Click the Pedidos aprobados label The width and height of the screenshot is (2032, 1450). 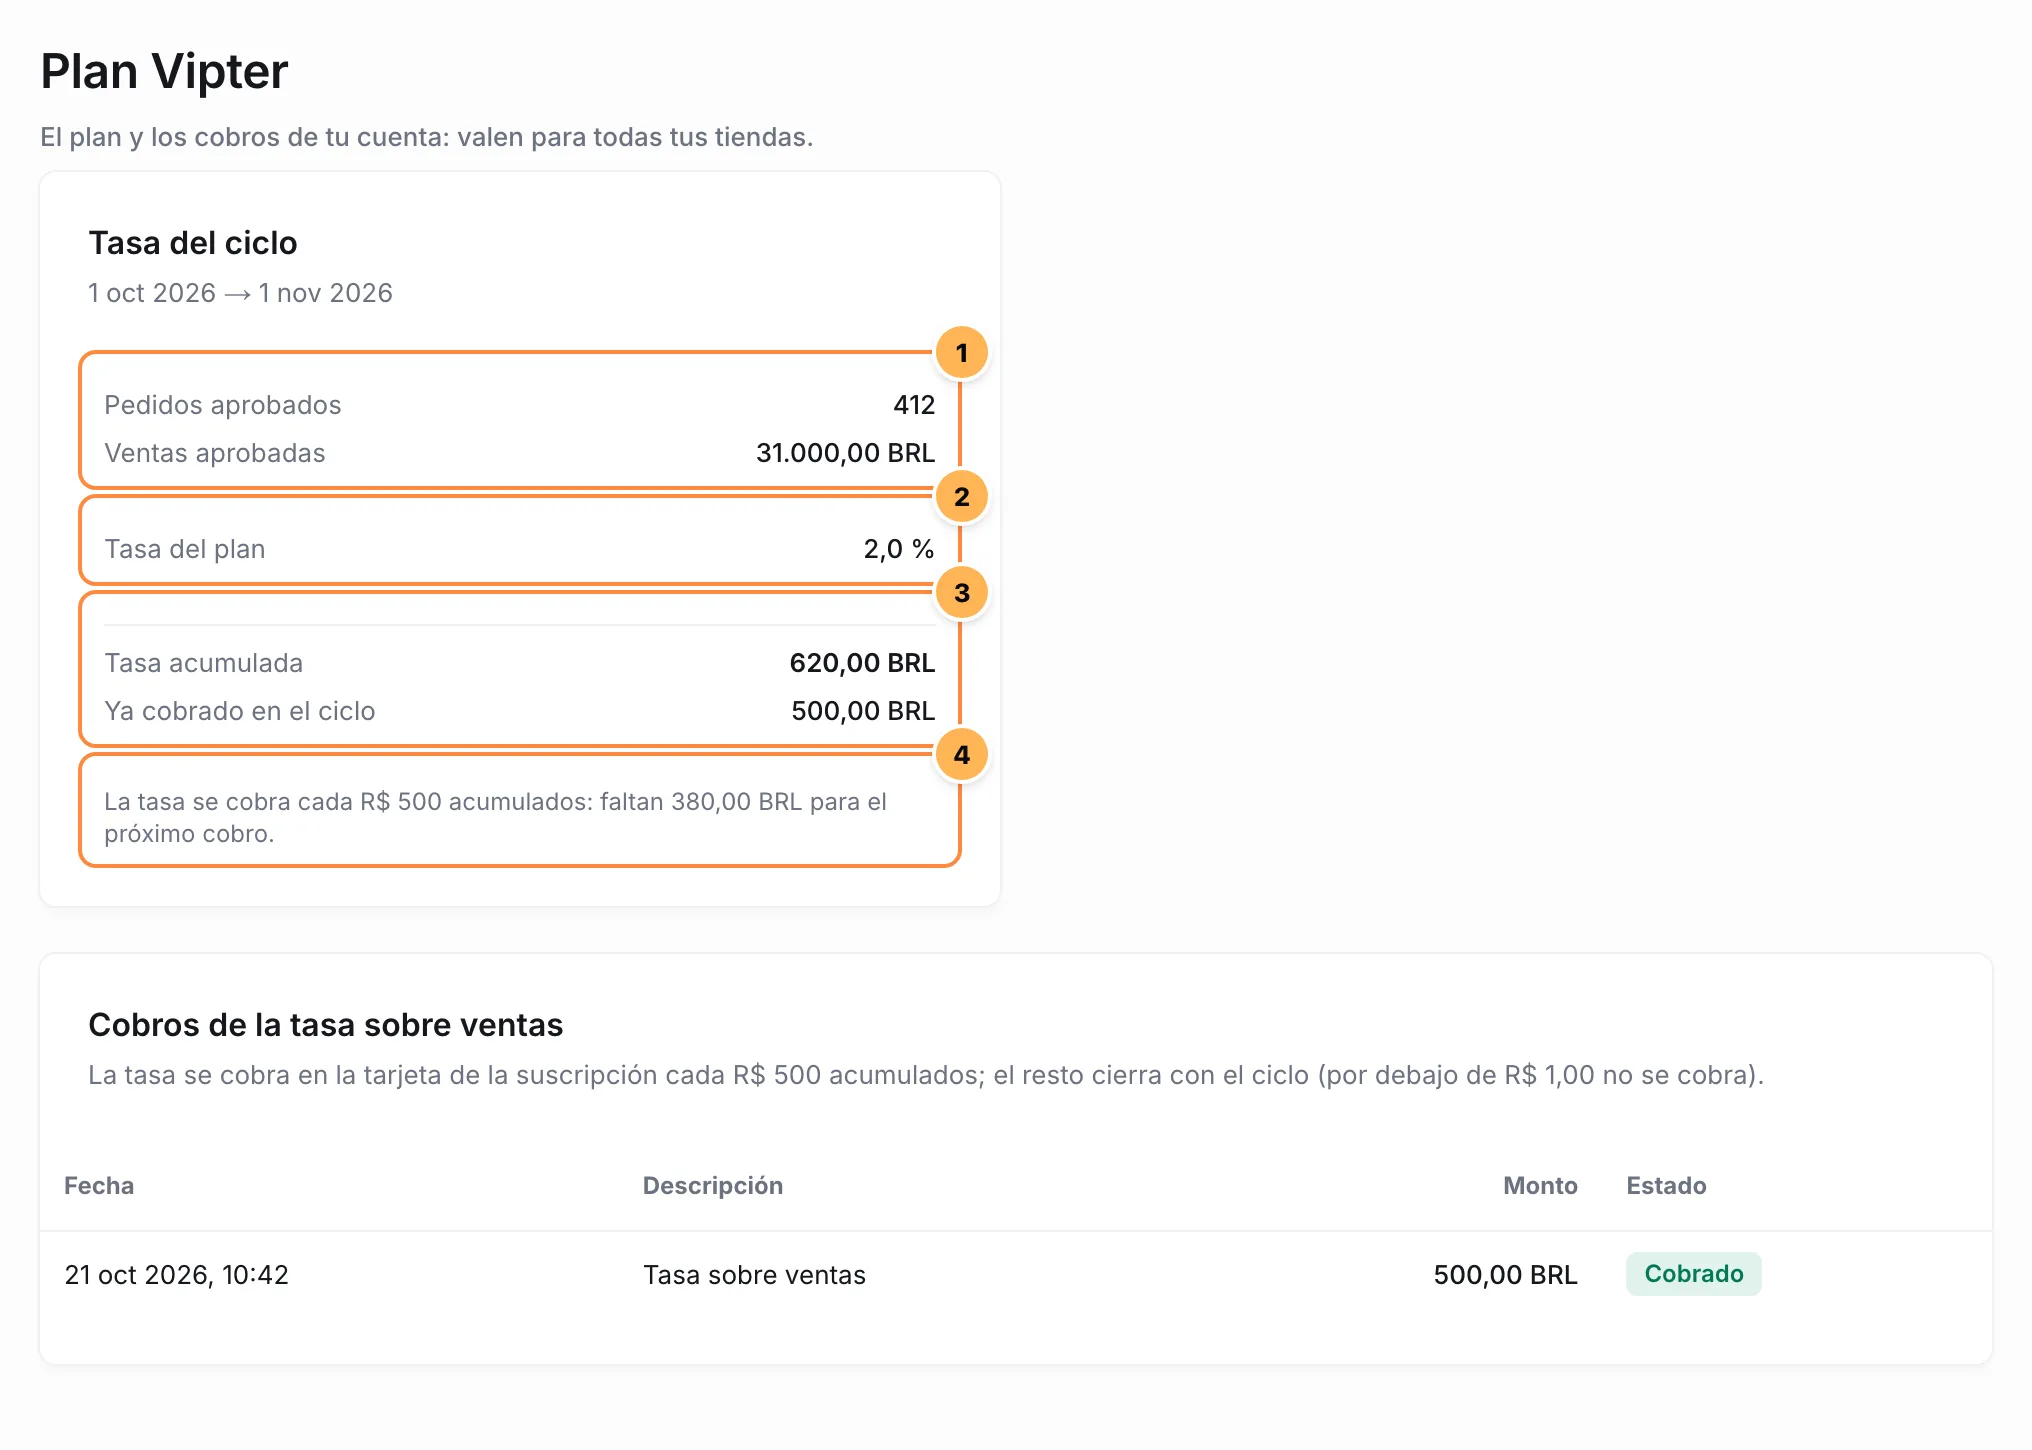[x=223, y=405]
